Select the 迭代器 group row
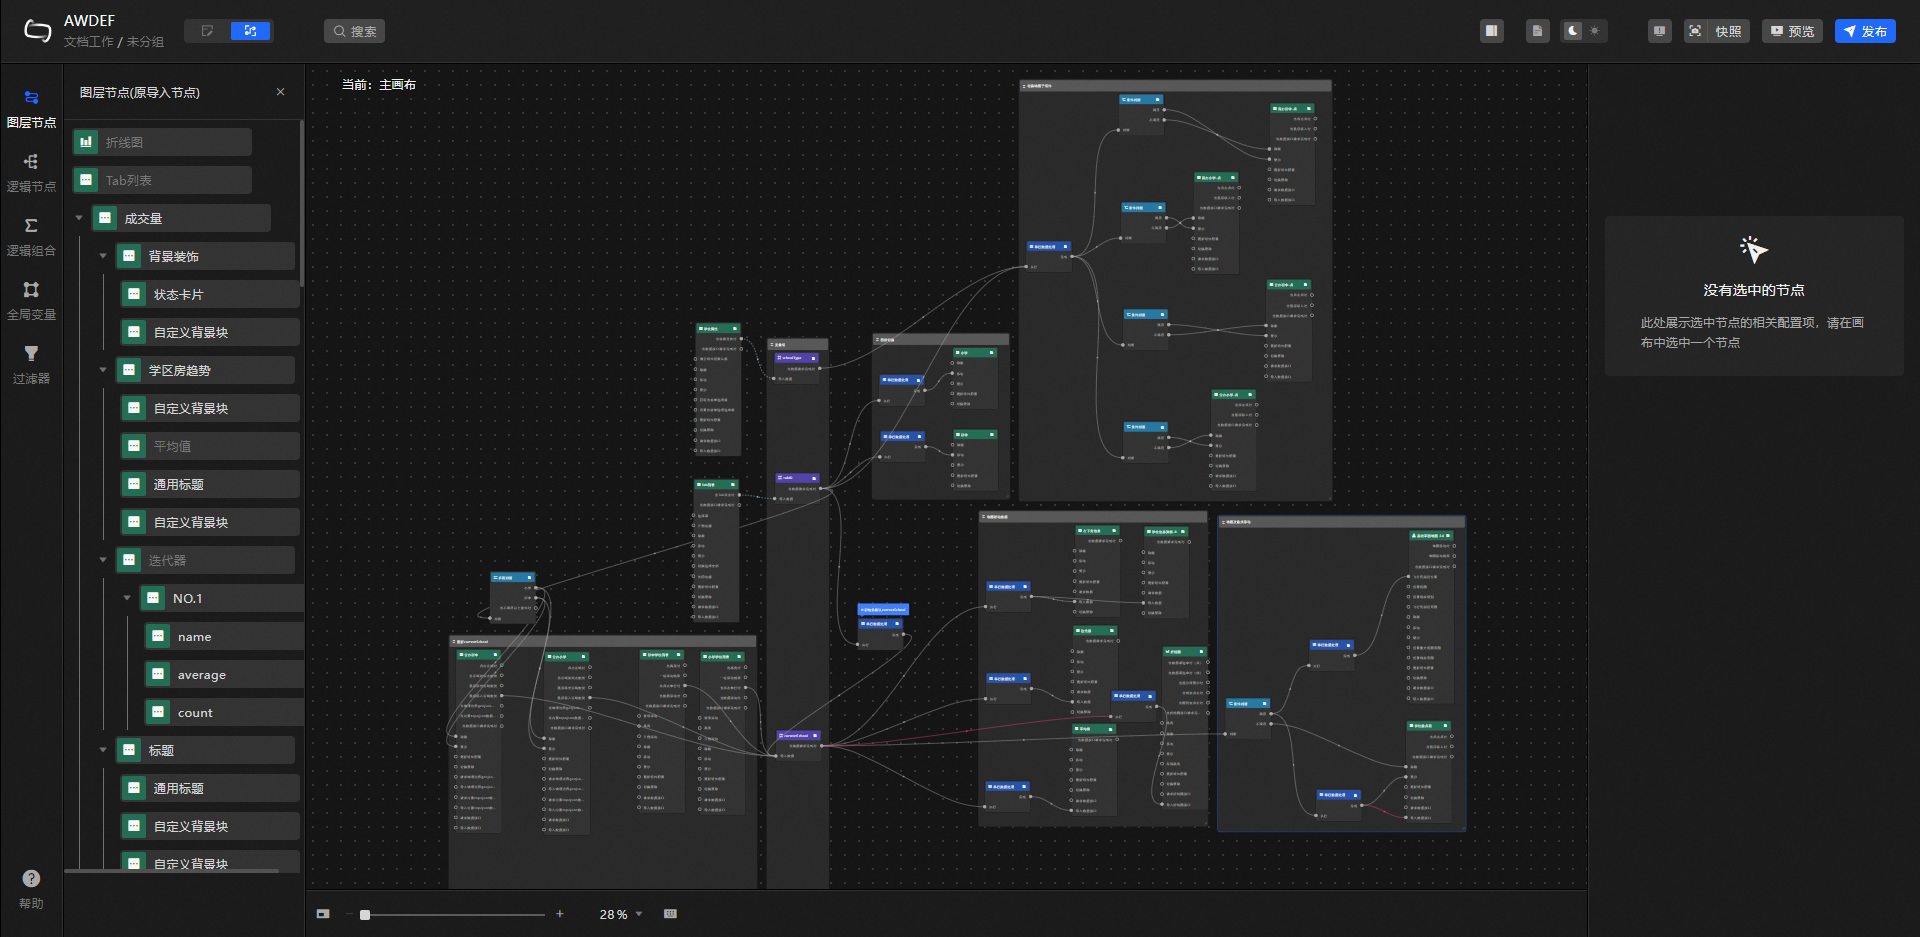The width and height of the screenshot is (1920, 937). click(x=205, y=560)
